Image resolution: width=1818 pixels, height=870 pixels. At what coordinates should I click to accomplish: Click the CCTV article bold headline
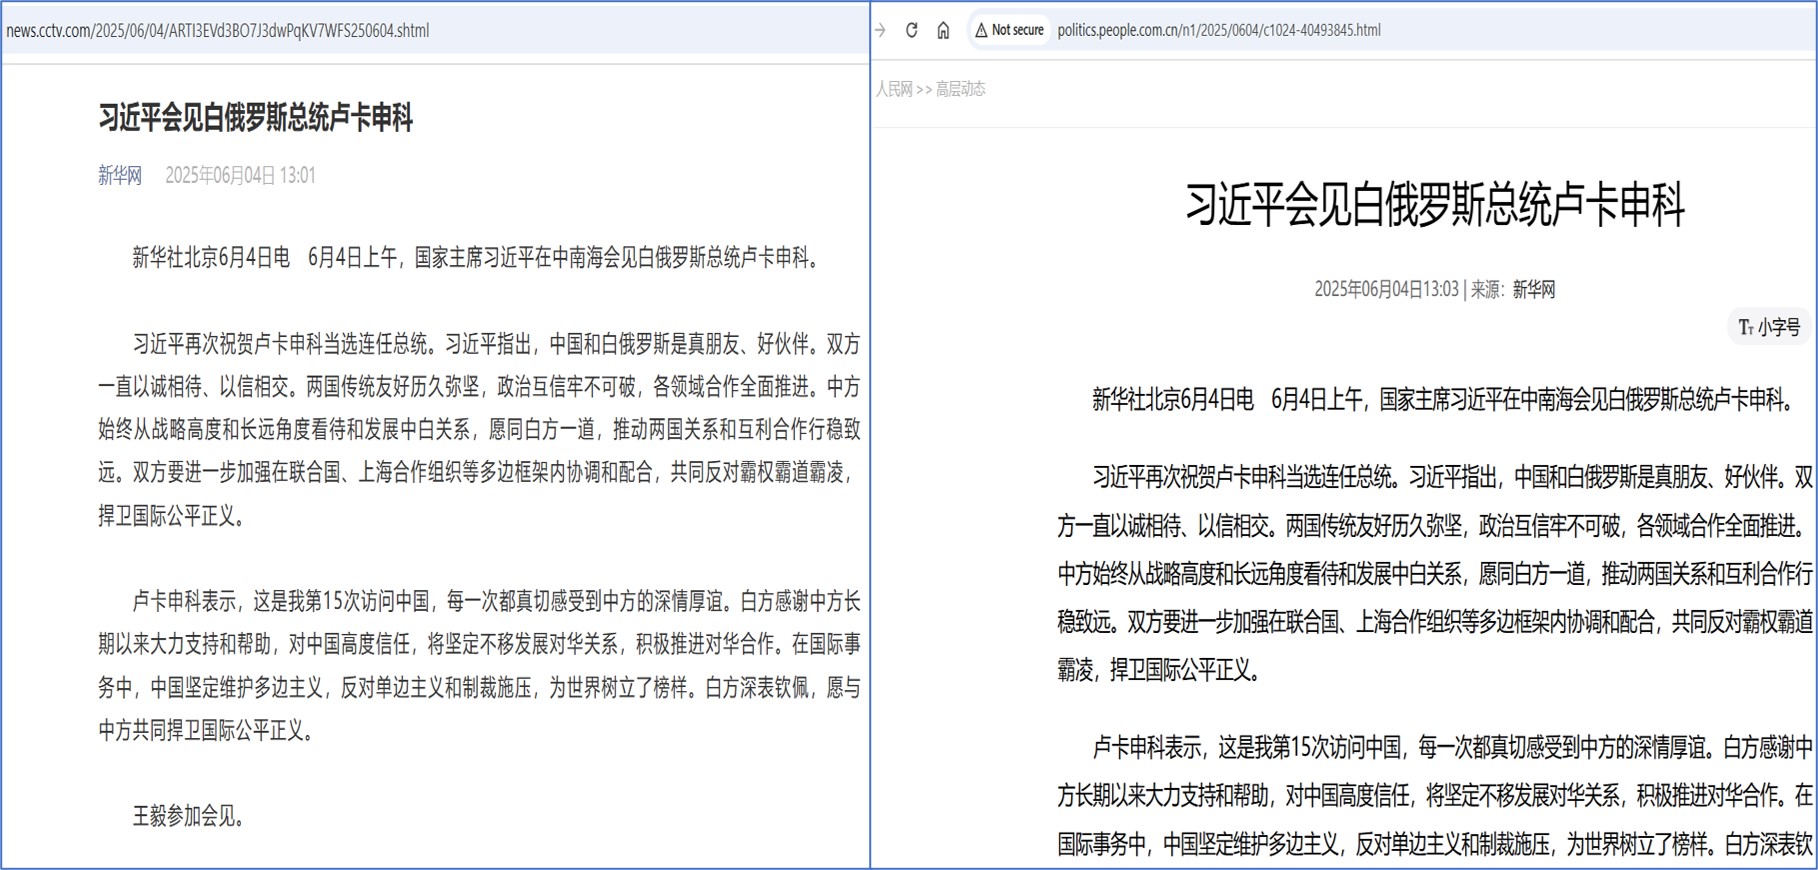click(255, 118)
